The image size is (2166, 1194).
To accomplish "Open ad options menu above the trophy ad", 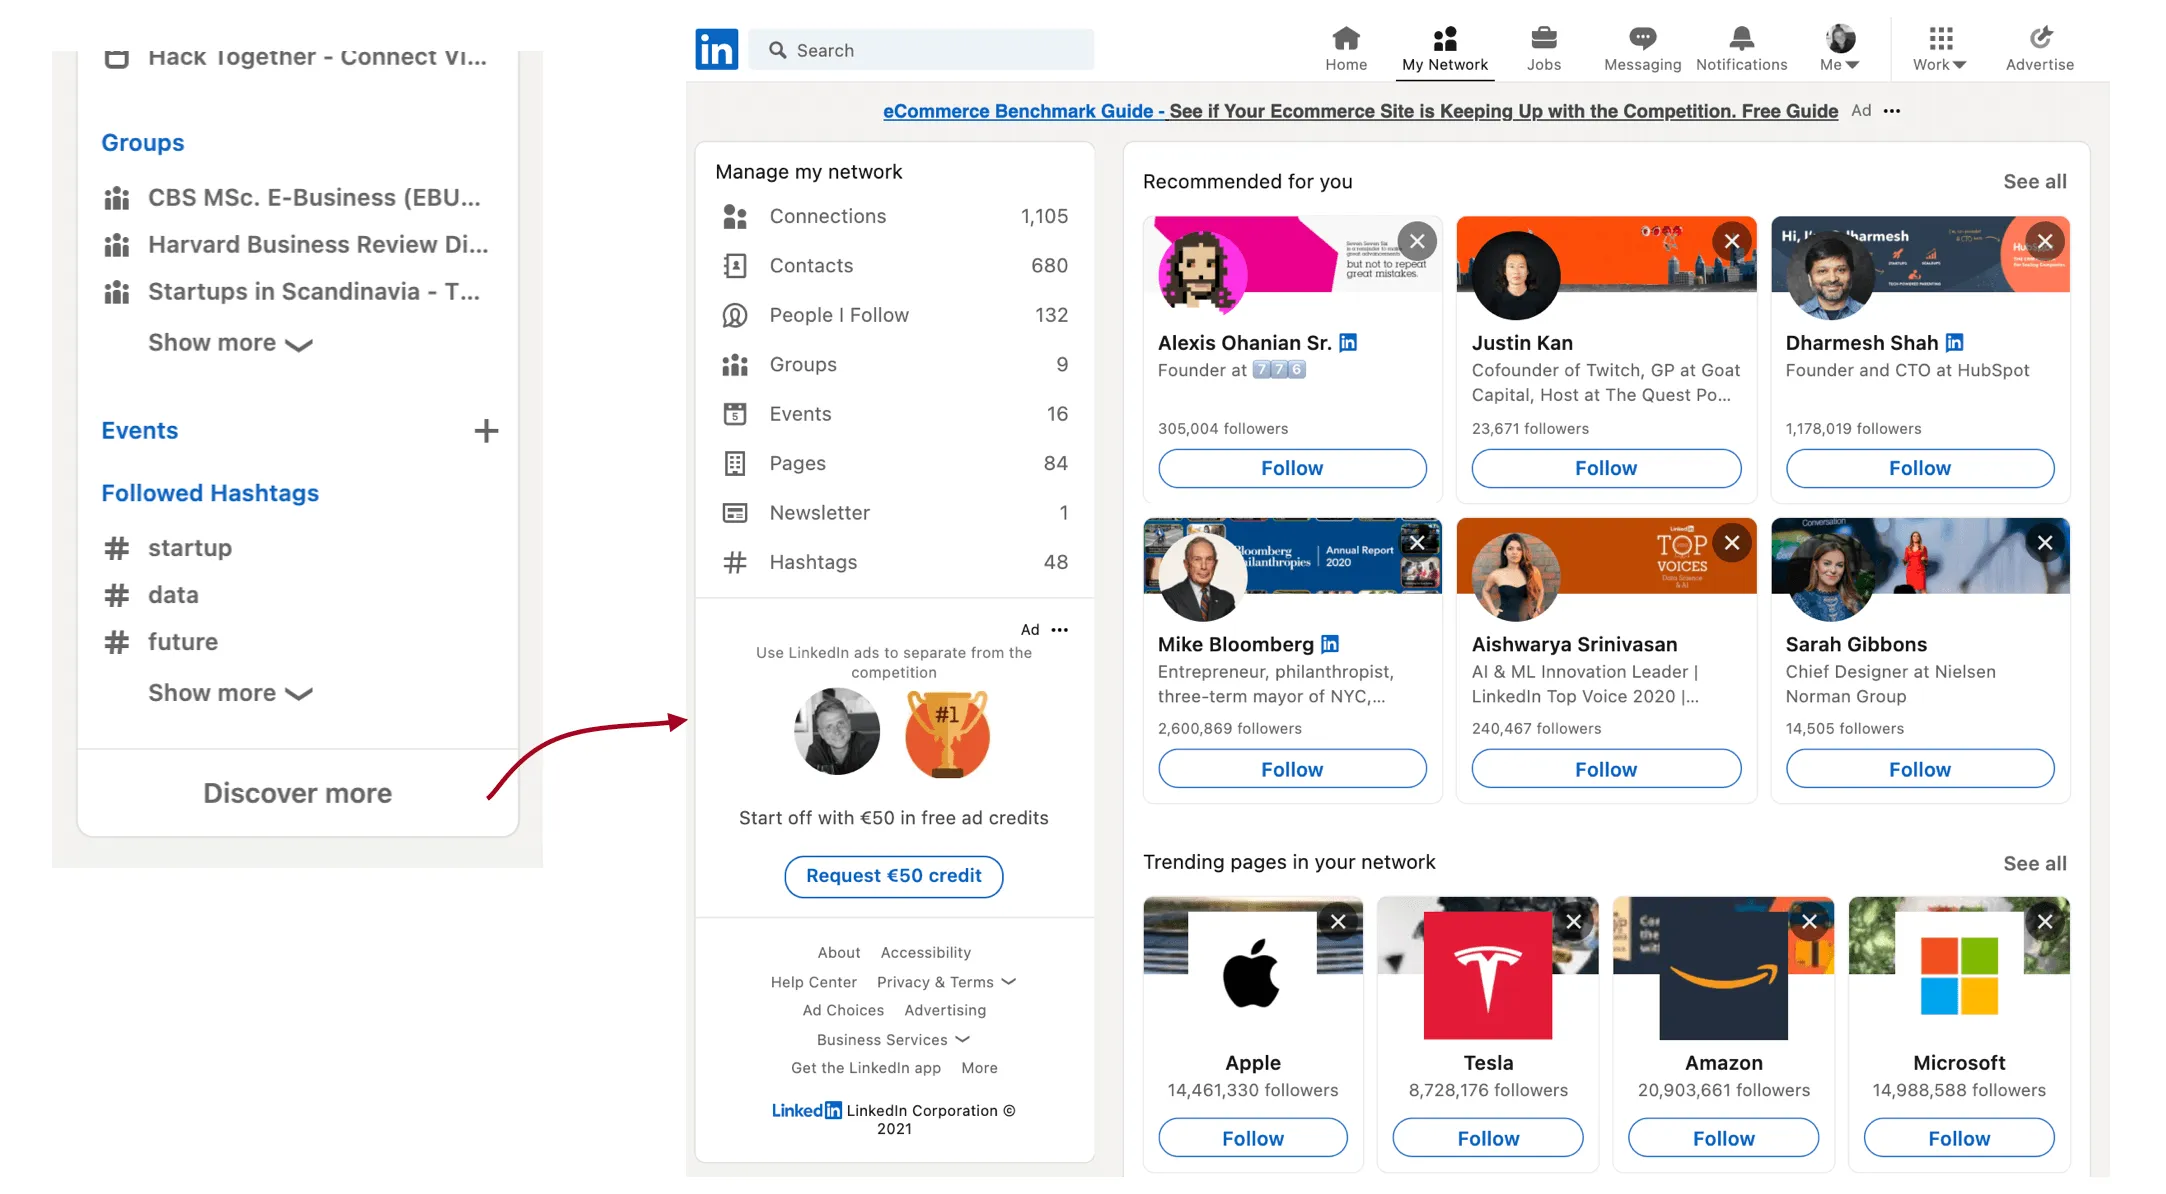I will [x=1060, y=630].
